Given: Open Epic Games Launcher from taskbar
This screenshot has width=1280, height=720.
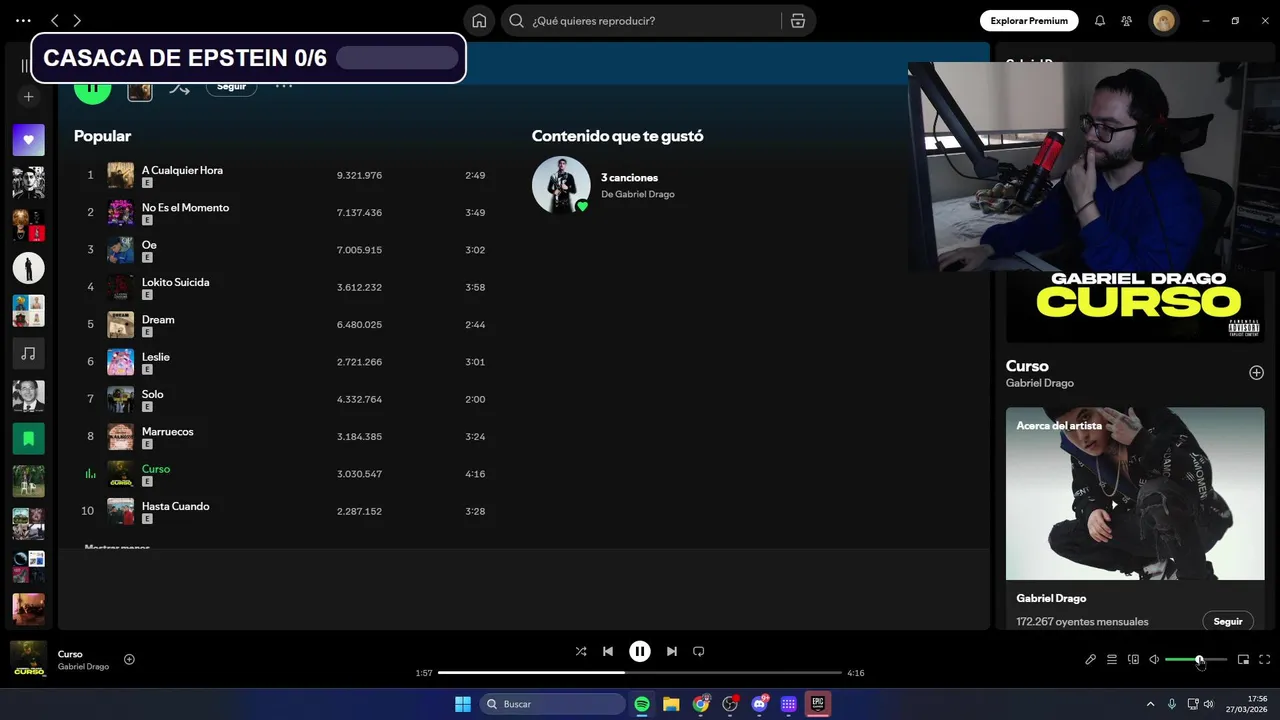Looking at the screenshot, I should 817,704.
